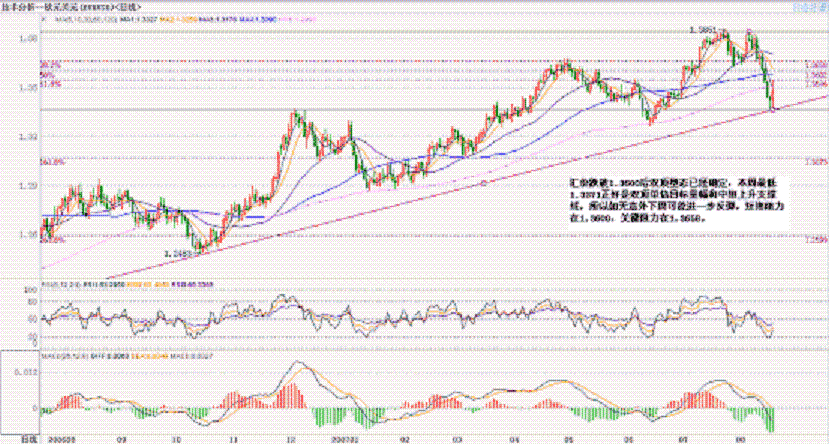Click the 05 month label on the time axis

tap(568, 439)
